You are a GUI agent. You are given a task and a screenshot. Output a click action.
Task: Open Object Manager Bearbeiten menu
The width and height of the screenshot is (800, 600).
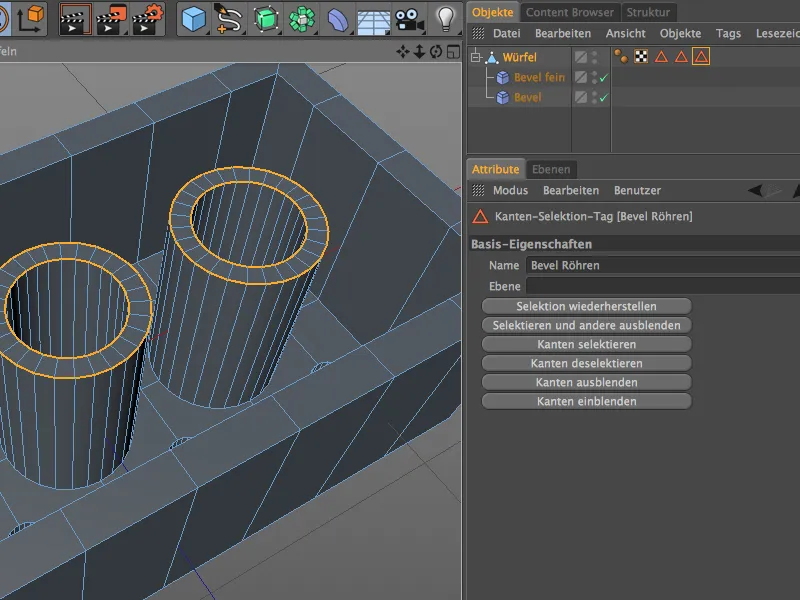click(563, 34)
